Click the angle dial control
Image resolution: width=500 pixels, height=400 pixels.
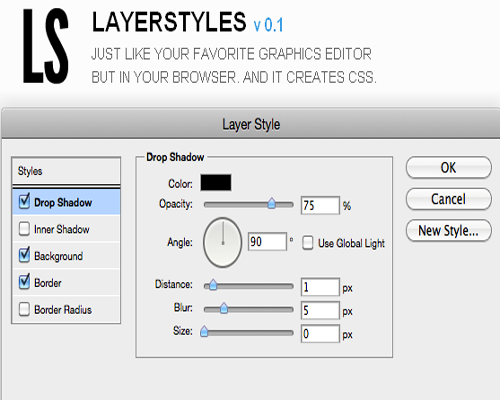[223, 242]
